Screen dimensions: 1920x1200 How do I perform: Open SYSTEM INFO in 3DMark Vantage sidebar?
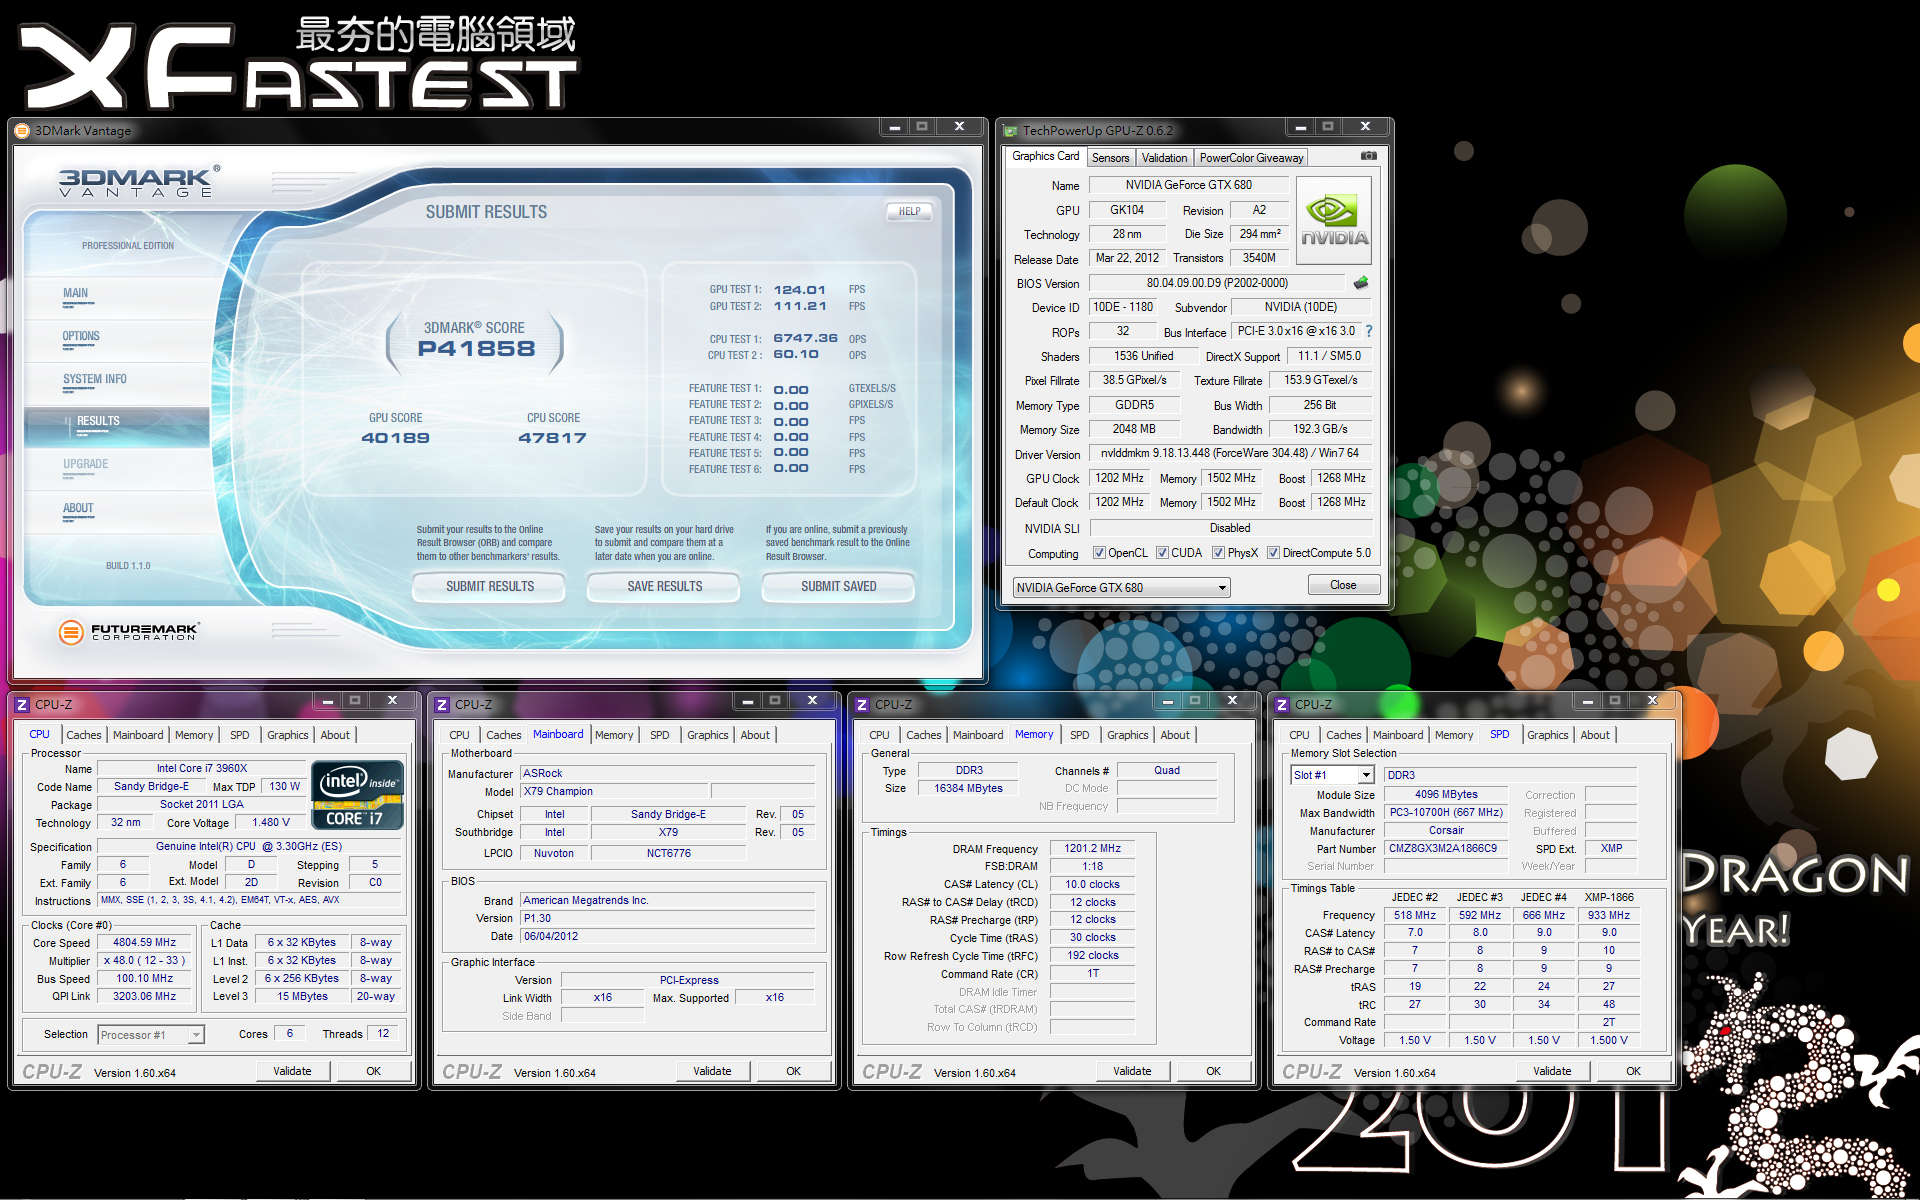(95, 380)
